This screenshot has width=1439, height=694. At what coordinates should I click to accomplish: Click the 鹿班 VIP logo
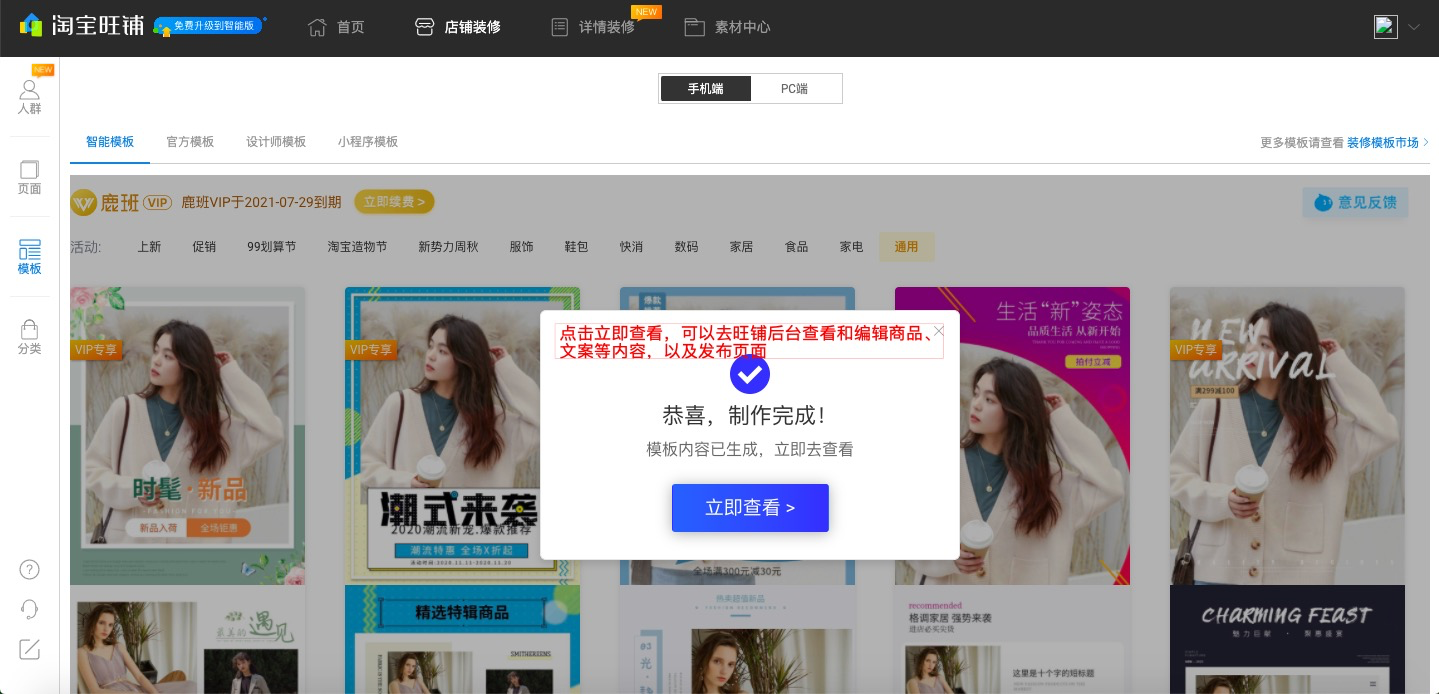click(121, 202)
